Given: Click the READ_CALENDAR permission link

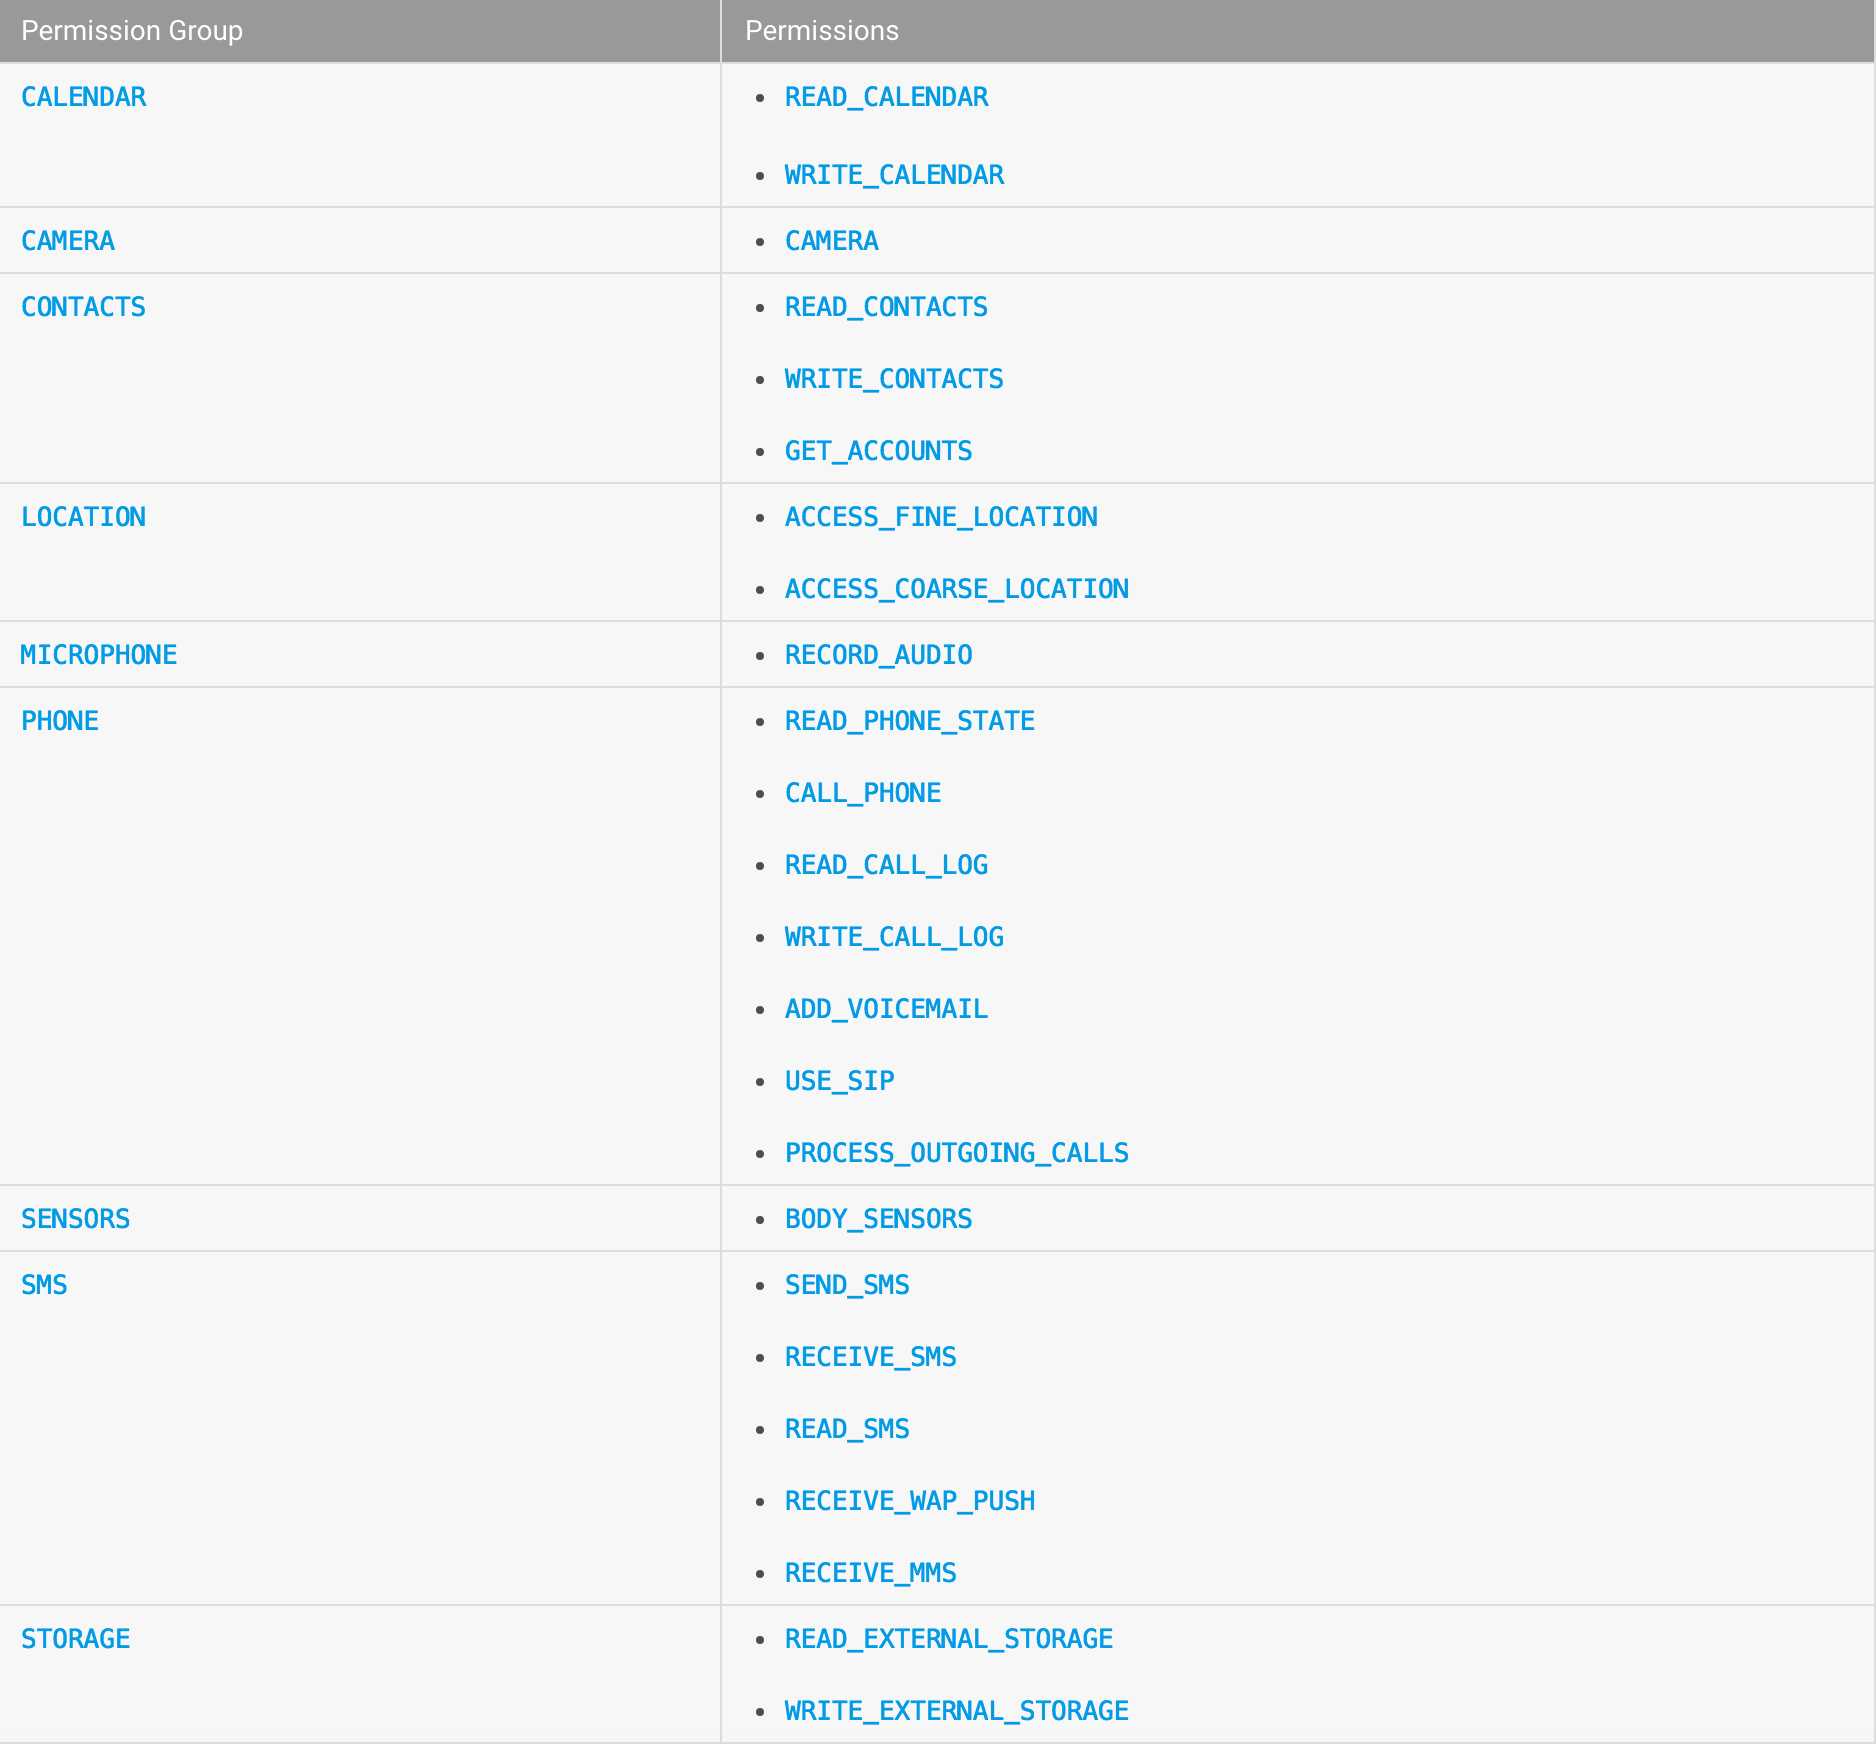Looking at the screenshot, I should tap(886, 97).
